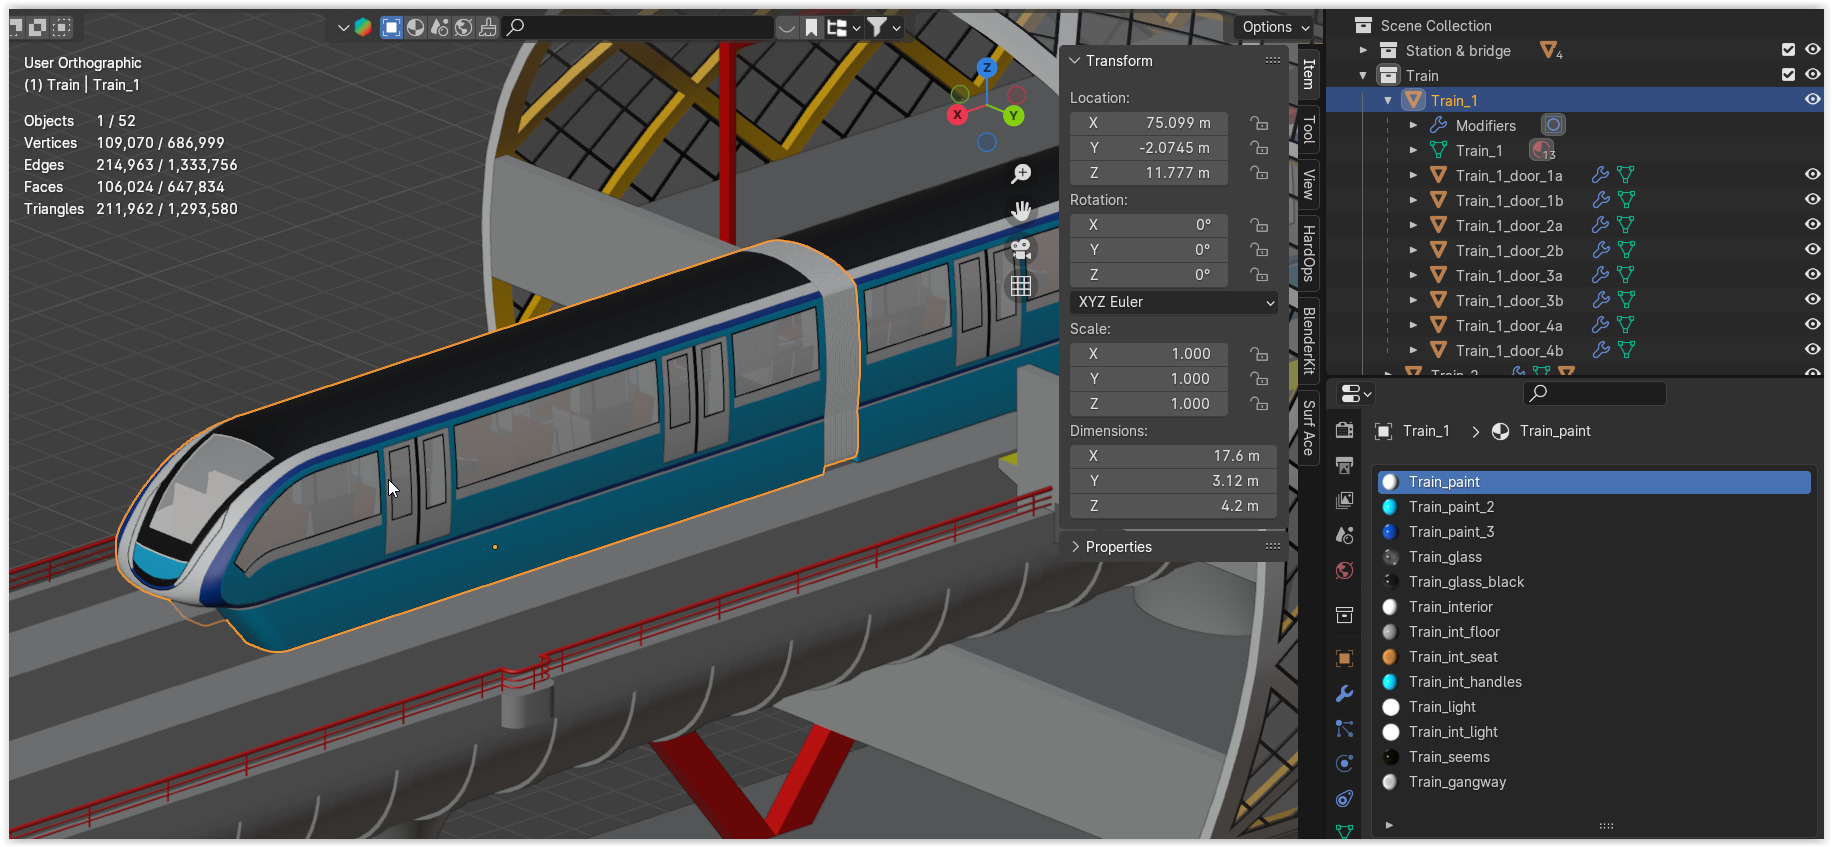Switch to the Item sidebar tab

1308,74
